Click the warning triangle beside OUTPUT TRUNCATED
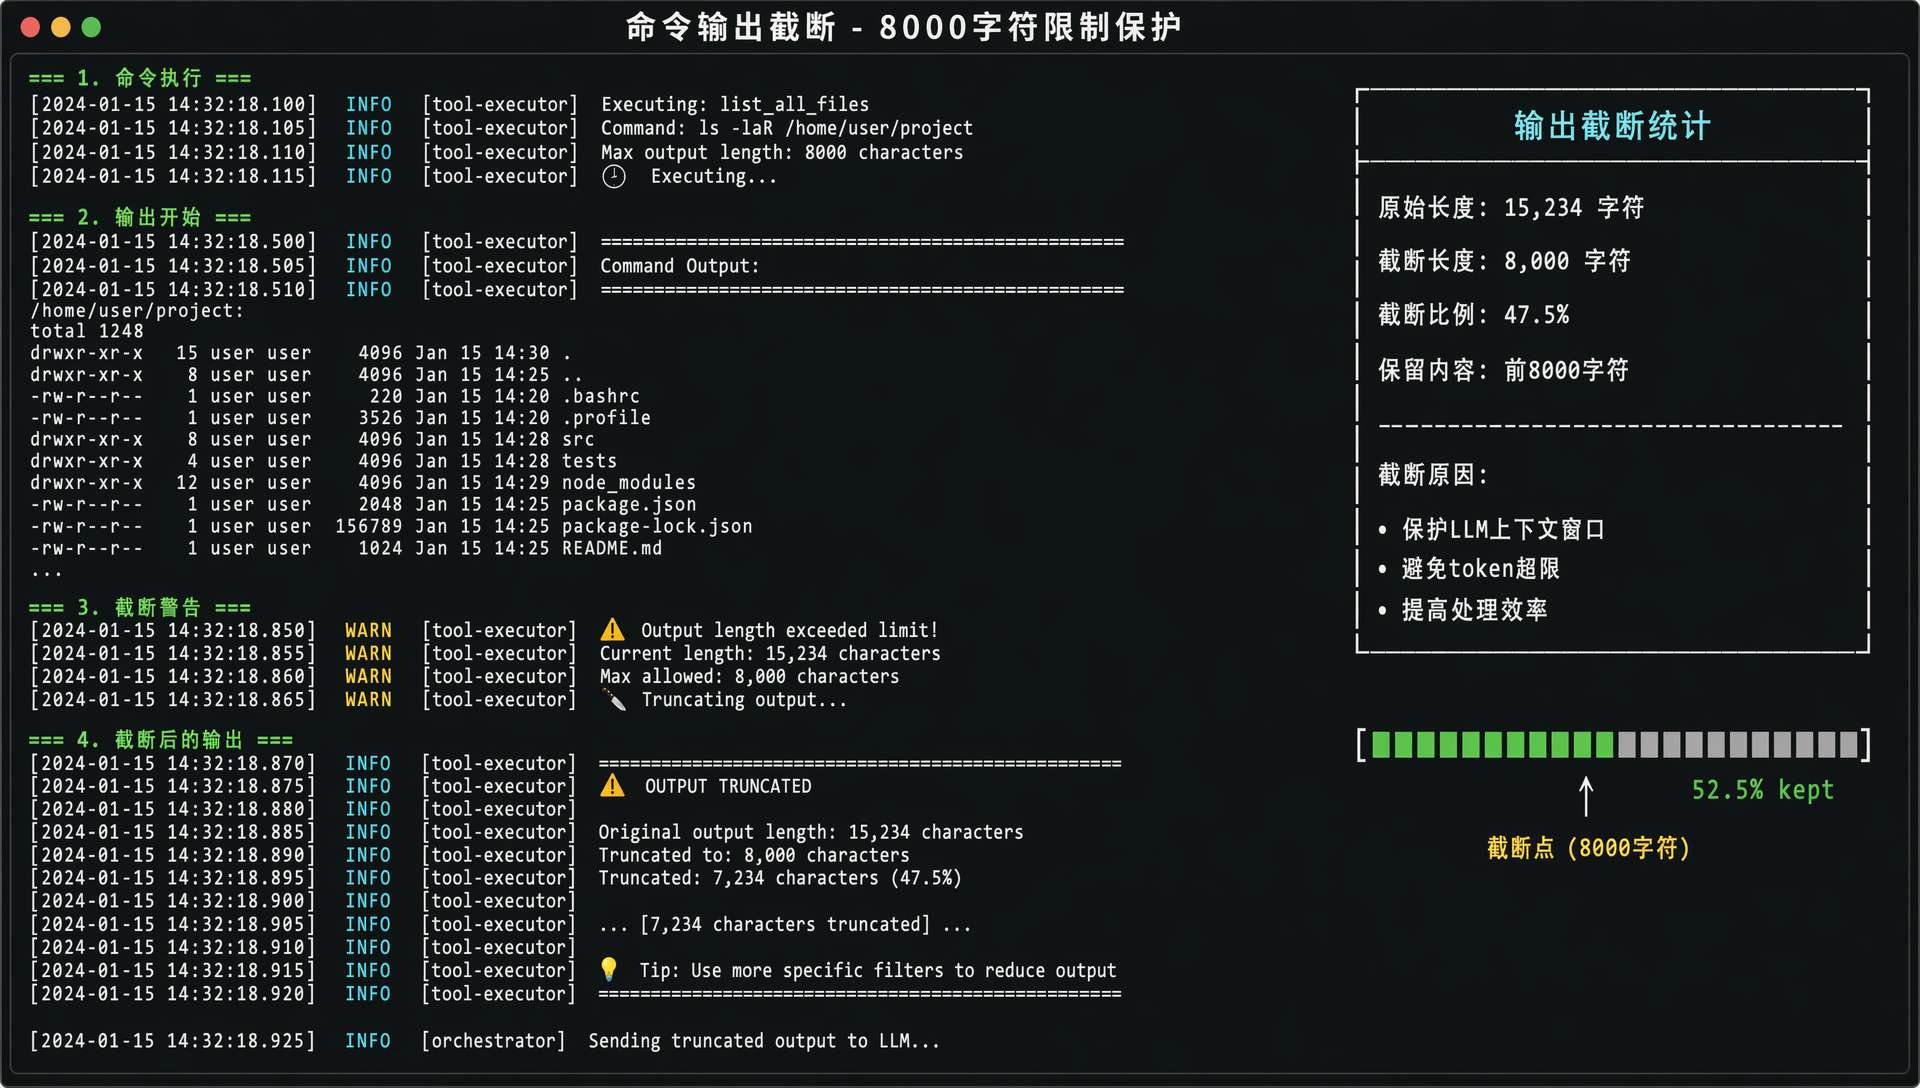Screen dimensions: 1920x1088 pos(612,786)
